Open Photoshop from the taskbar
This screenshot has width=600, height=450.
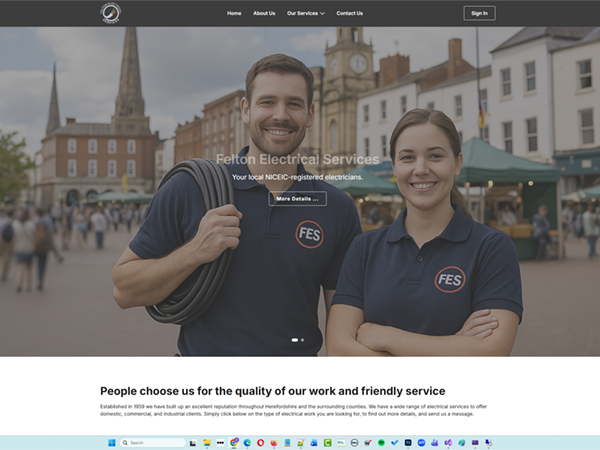pos(408,443)
